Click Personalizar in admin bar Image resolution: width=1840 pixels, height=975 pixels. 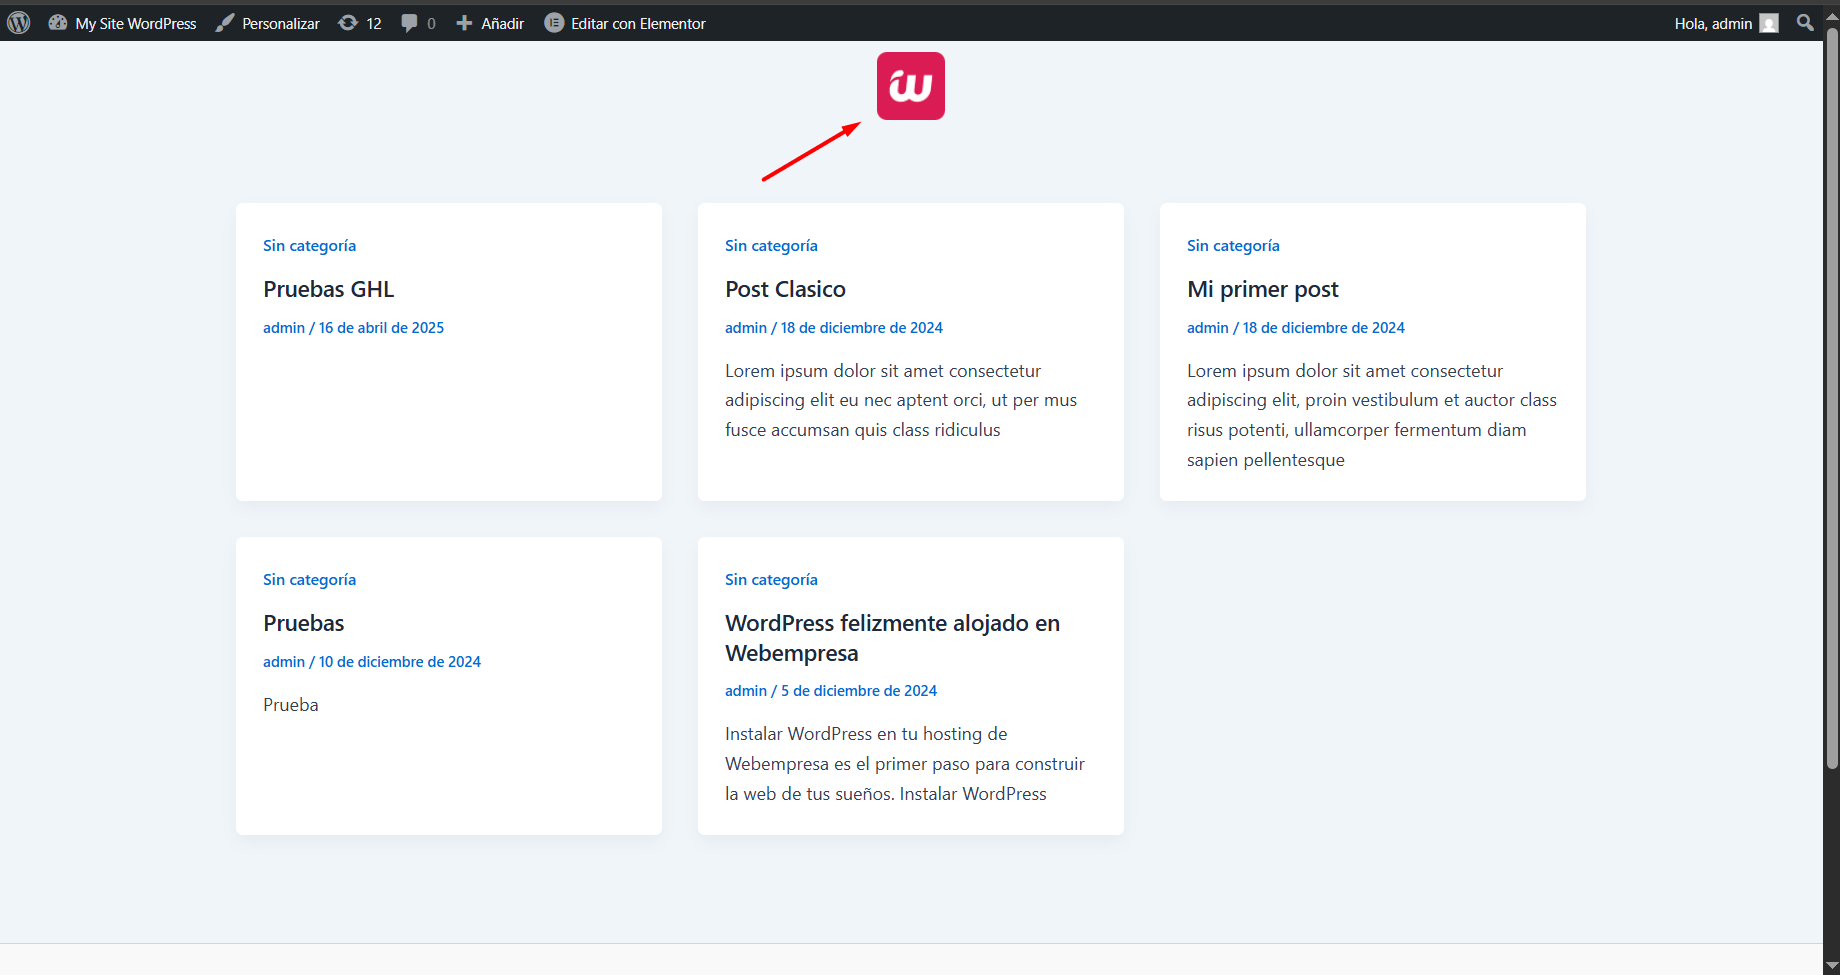click(x=267, y=23)
